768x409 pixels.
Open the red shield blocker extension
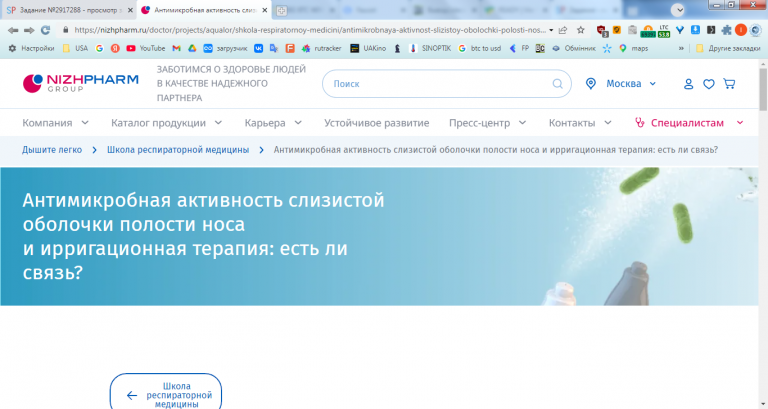tap(602, 30)
